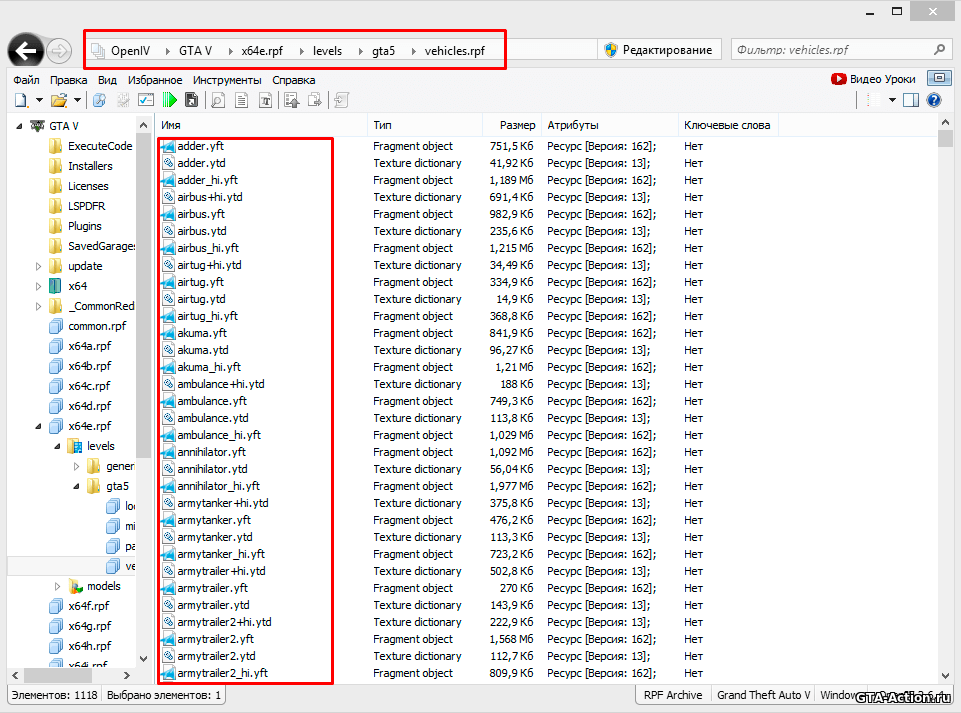Viewport: 961px width, 713px height.
Task: Open the Избранное menu
Action: [x=155, y=80]
